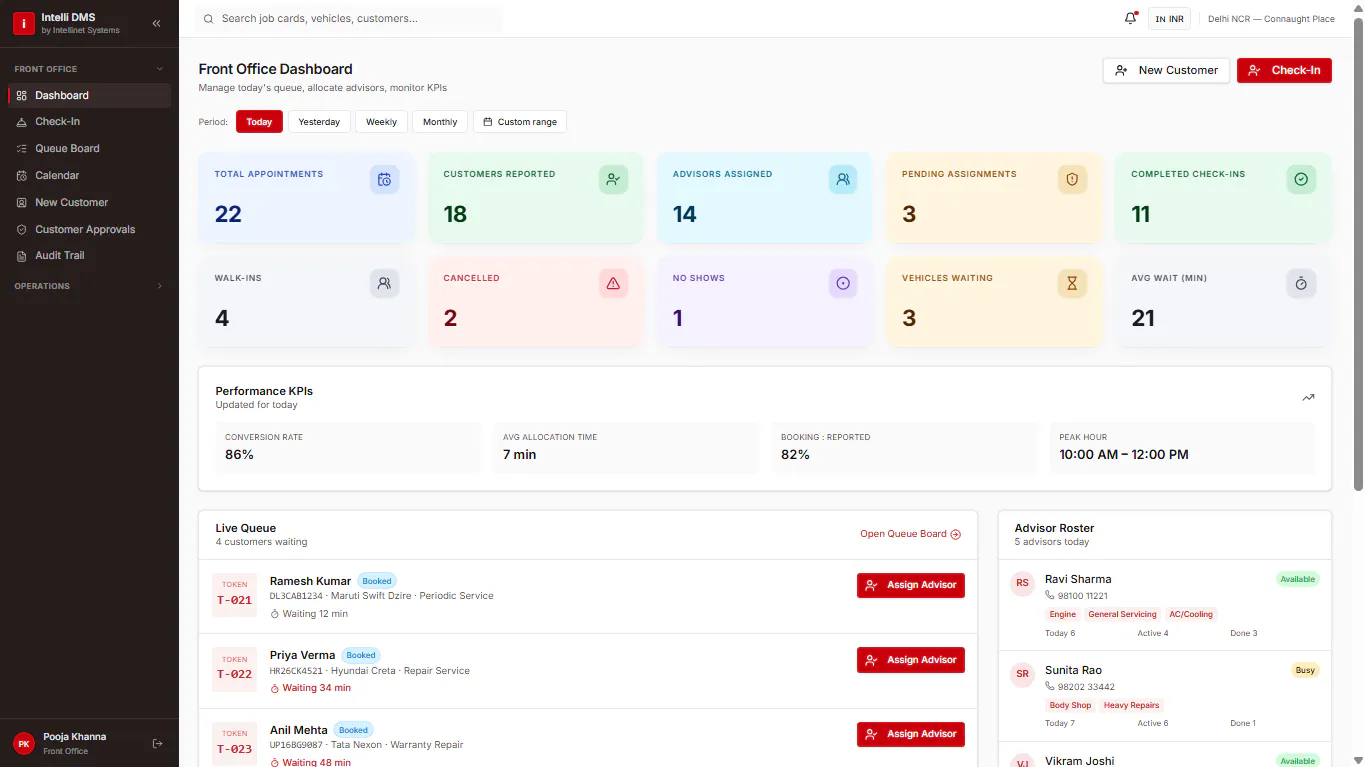Image resolution: width=1365 pixels, height=767 pixels.
Task: Click the AC/Cooling skill tag
Action: [1191, 615]
